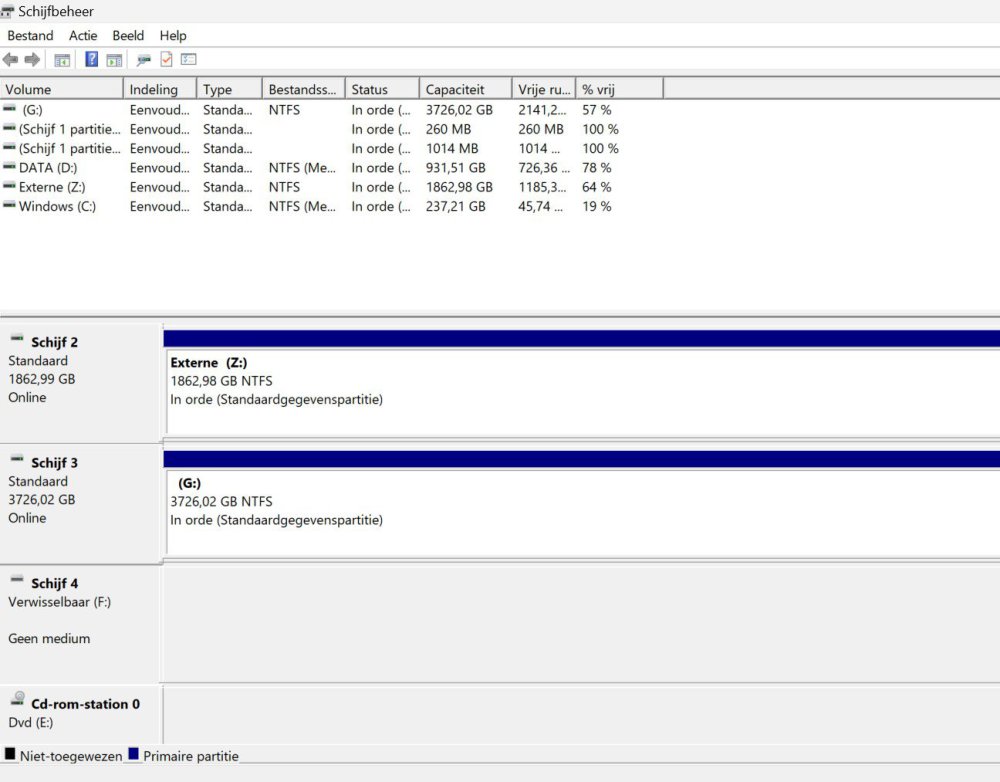1000x782 pixels.
Task: Click the rightmost settings list toolbar icon
Action: 188,60
